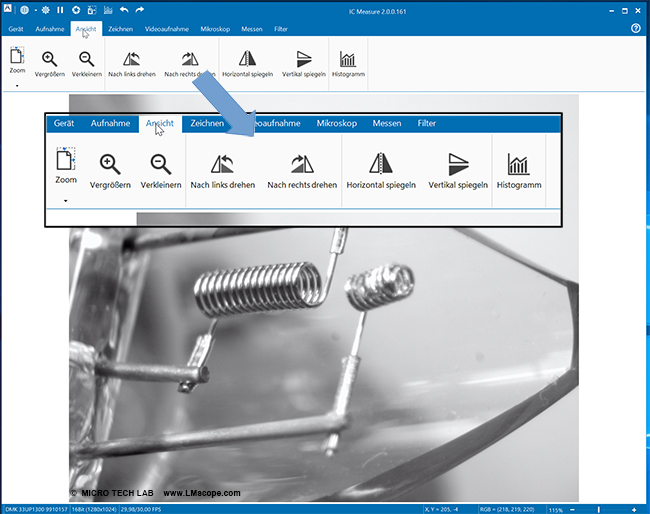Viewport: 650px width, 514px height.
Task: Pause live video with pause icon
Action: click(59, 10)
